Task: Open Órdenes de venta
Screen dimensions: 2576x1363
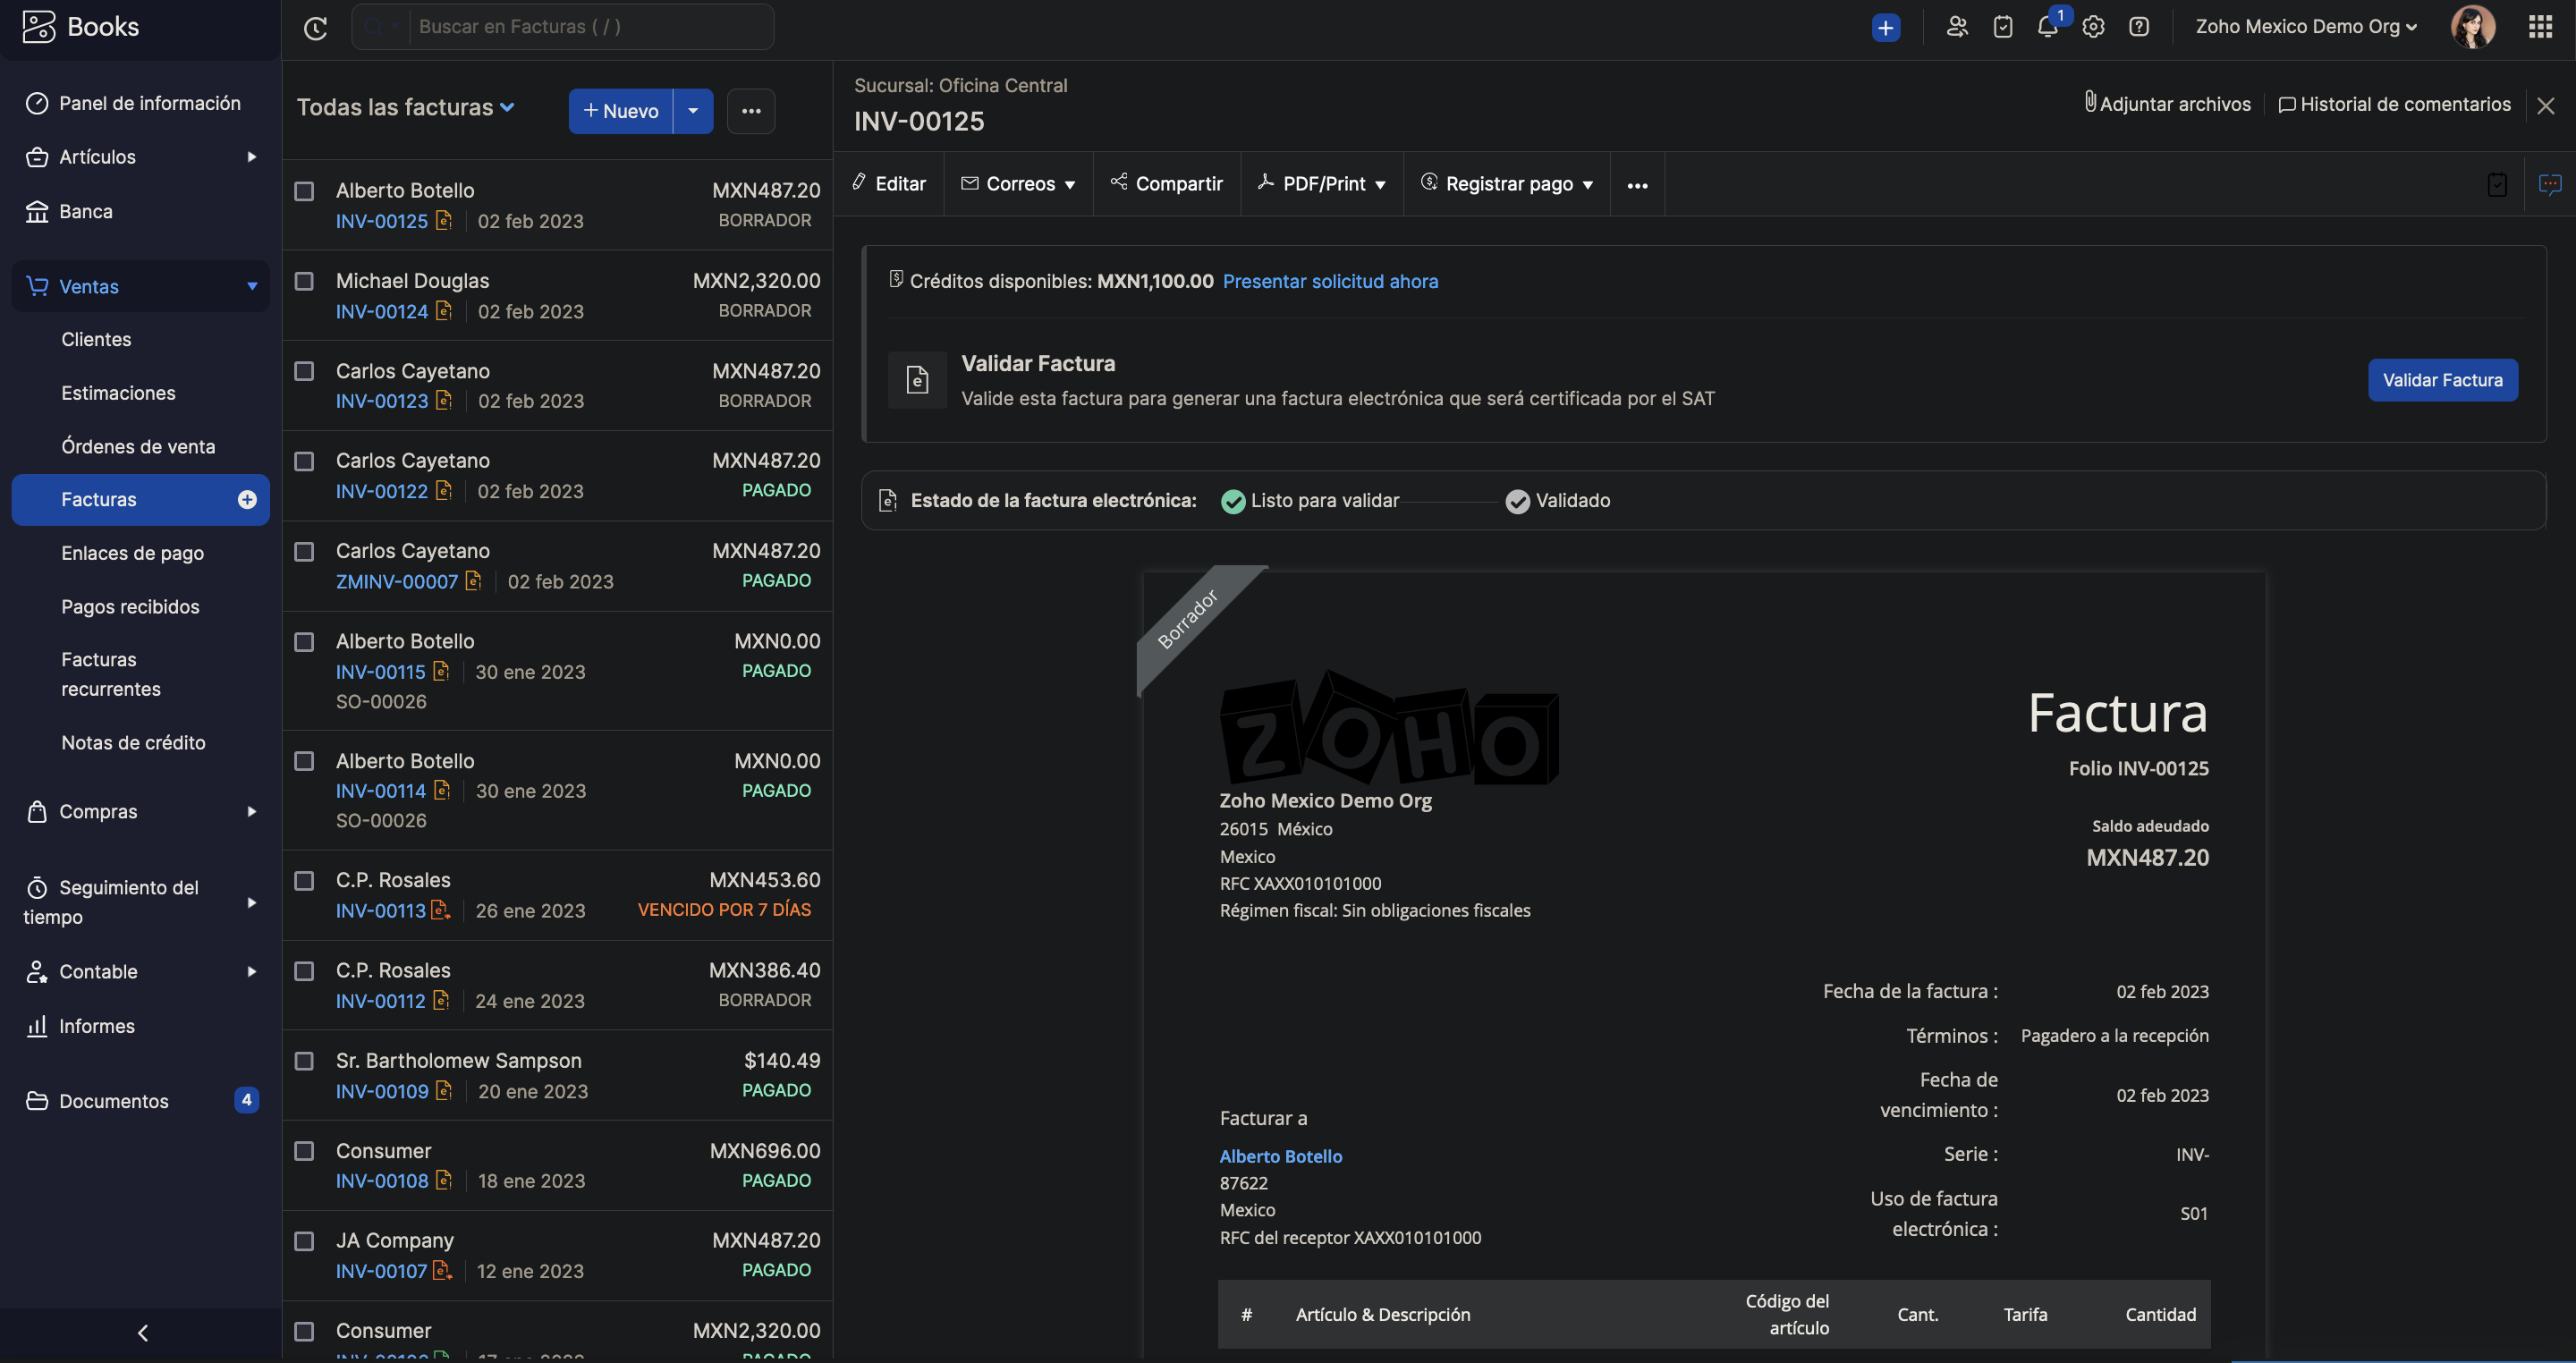Action: point(138,446)
